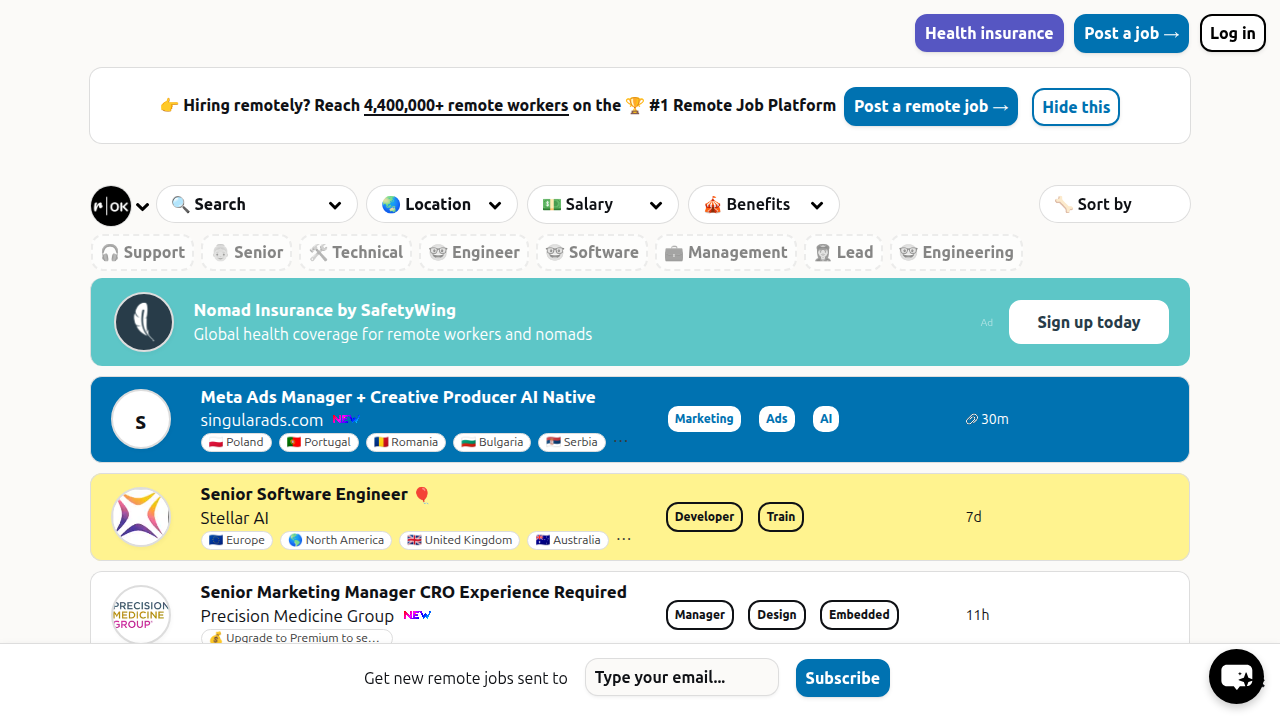Open Senior Software Engineer job listing

[304, 494]
